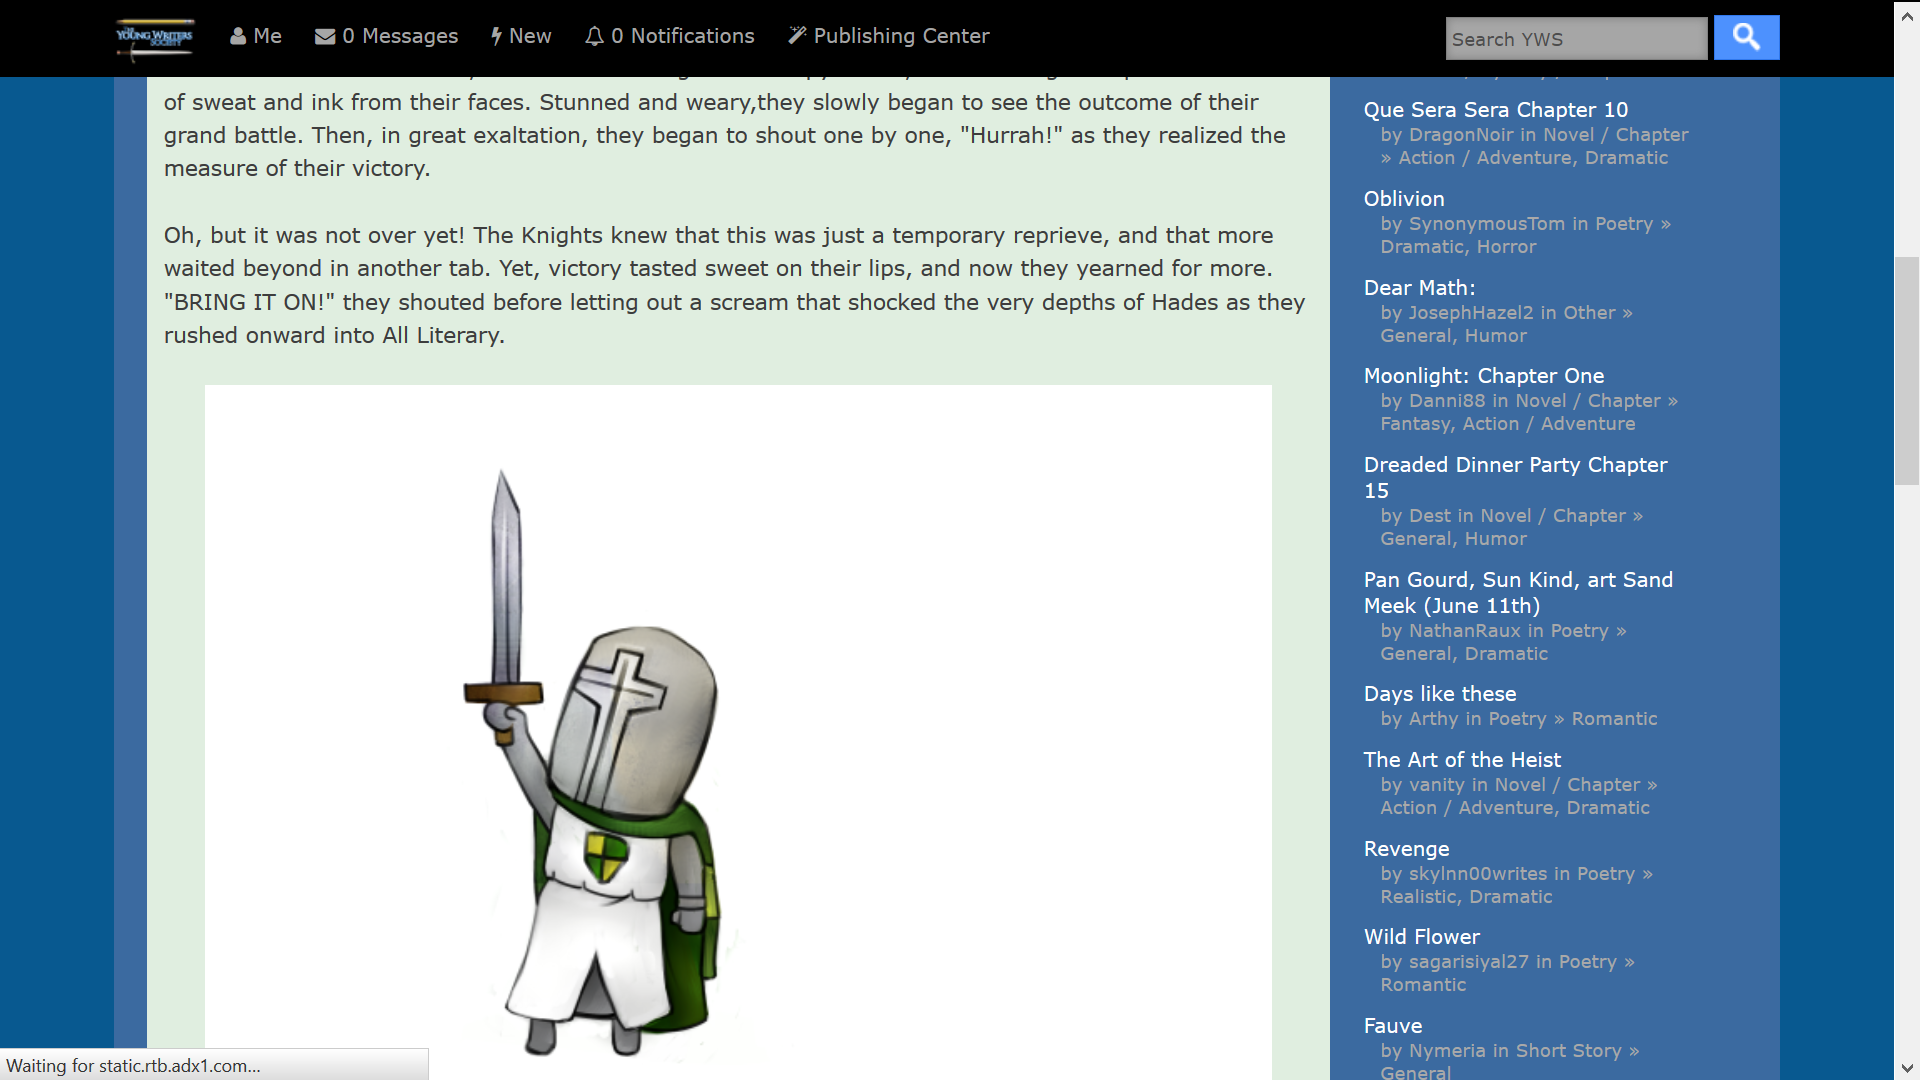Click the bell icon beside Notifications
The image size is (1920, 1080).
595,36
